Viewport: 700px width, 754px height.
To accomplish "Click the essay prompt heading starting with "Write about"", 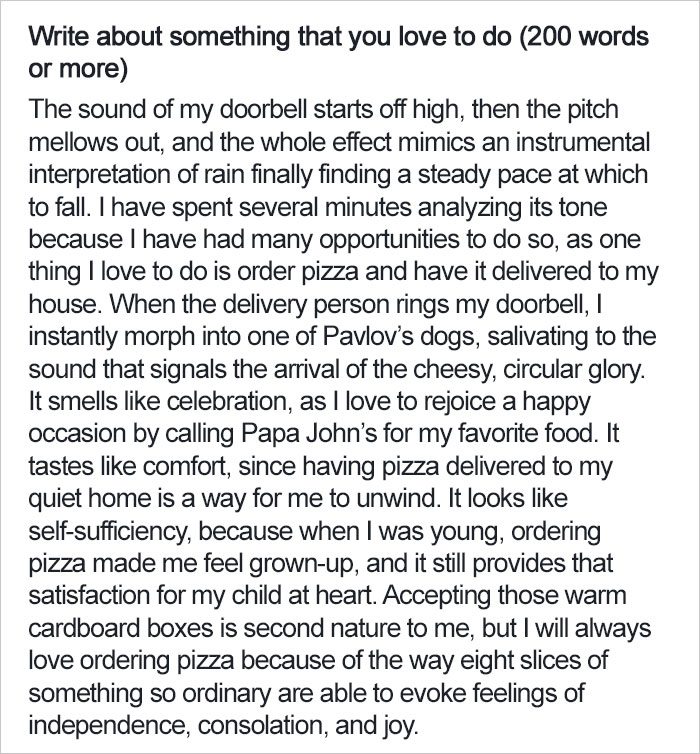I will point(338,52).
